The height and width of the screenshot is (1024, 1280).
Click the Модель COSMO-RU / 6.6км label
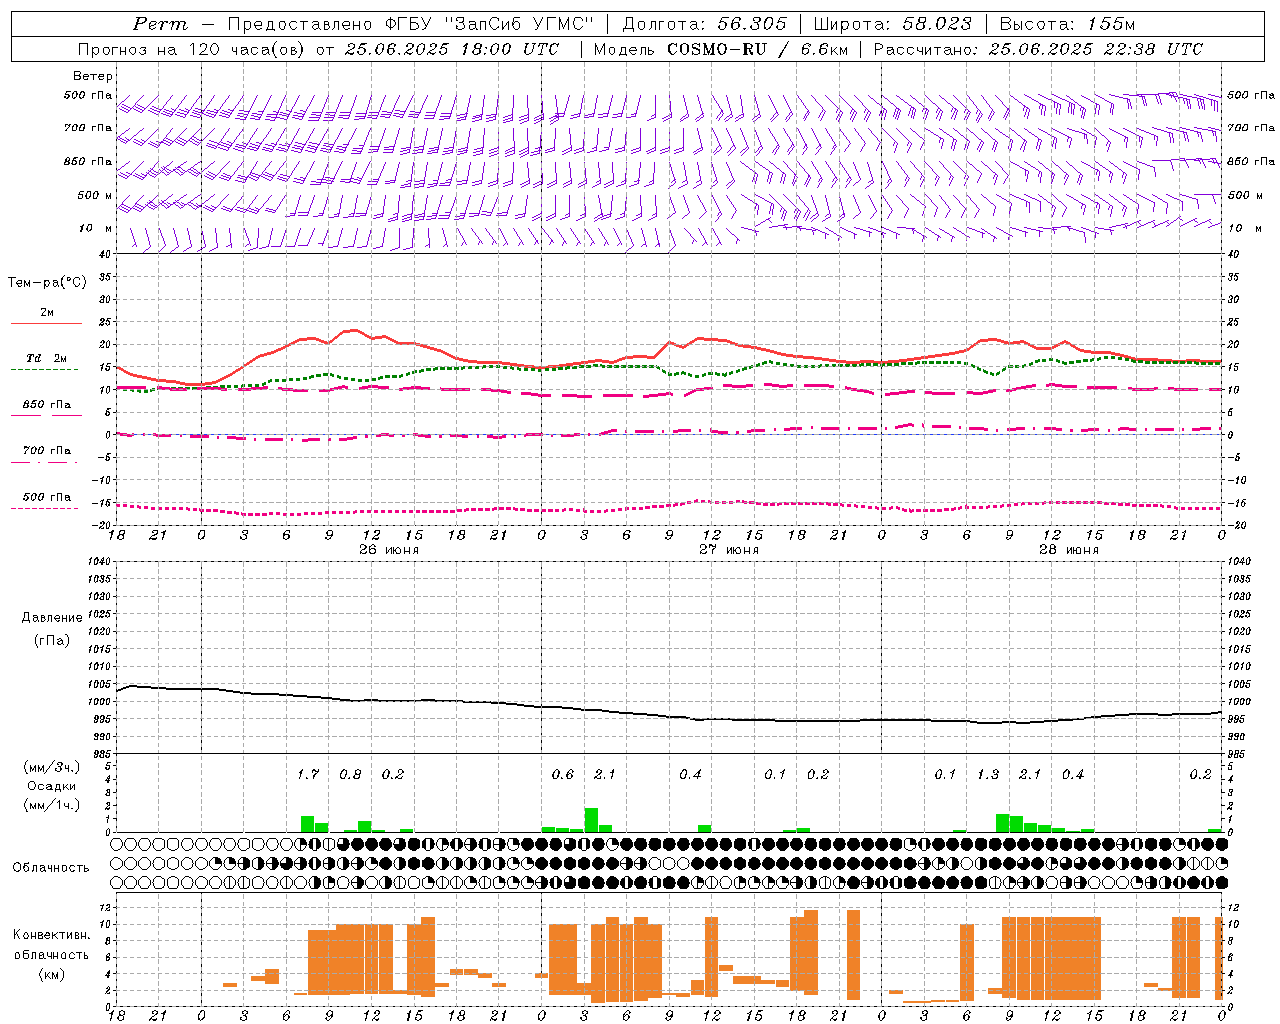720,49
